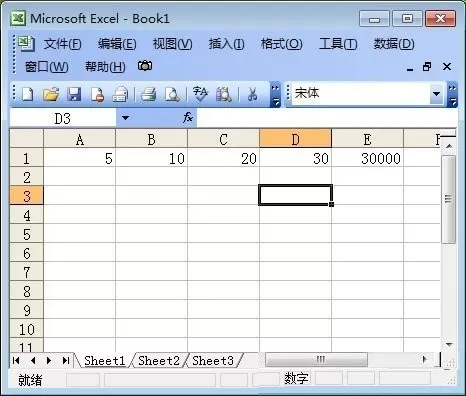Open the 视图(V) menu
The width and height of the screenshot is (466, 396).
(172, 44)
